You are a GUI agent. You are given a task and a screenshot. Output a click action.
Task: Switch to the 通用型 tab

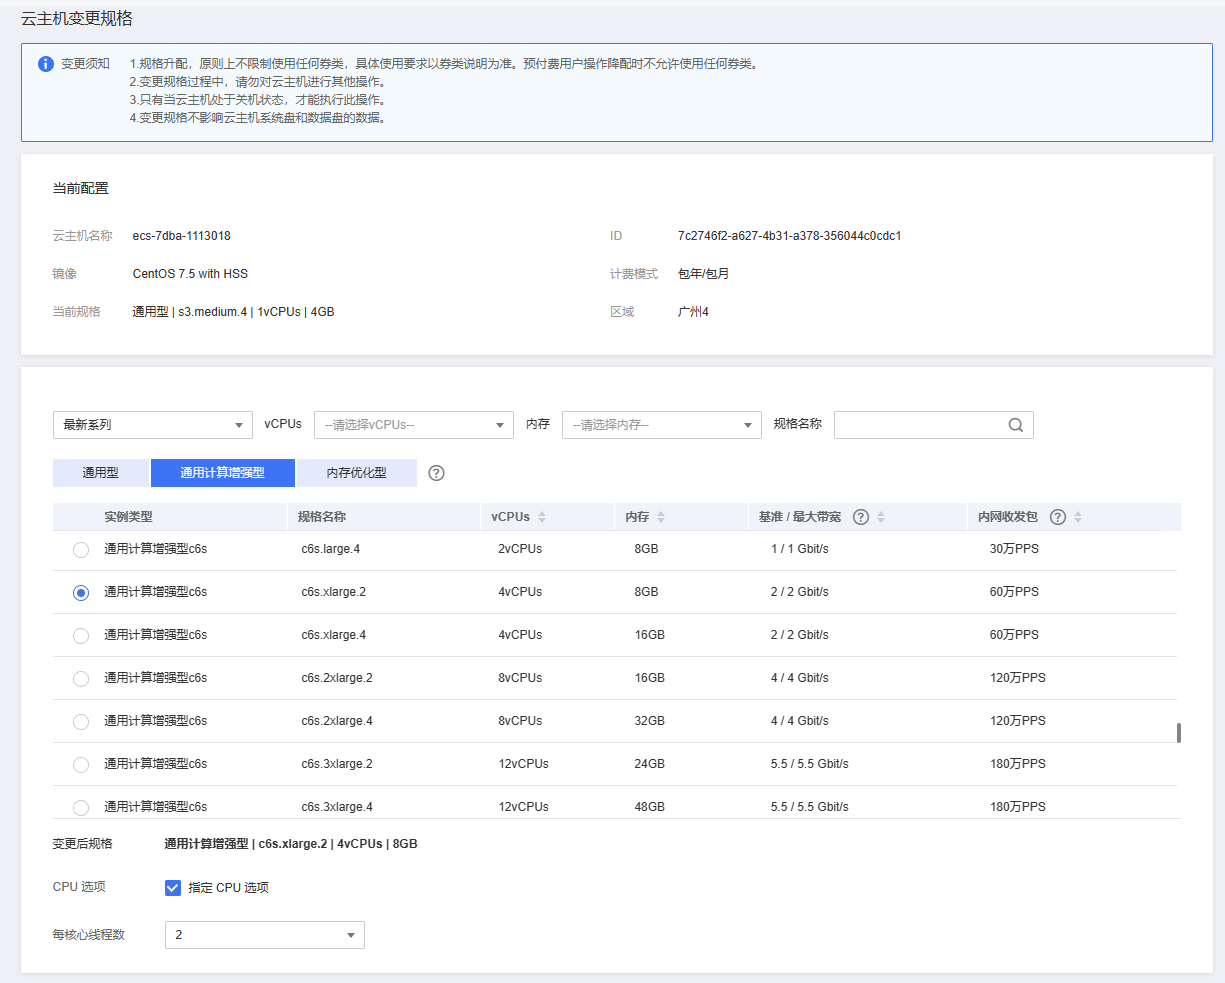(x=101, y=473)
